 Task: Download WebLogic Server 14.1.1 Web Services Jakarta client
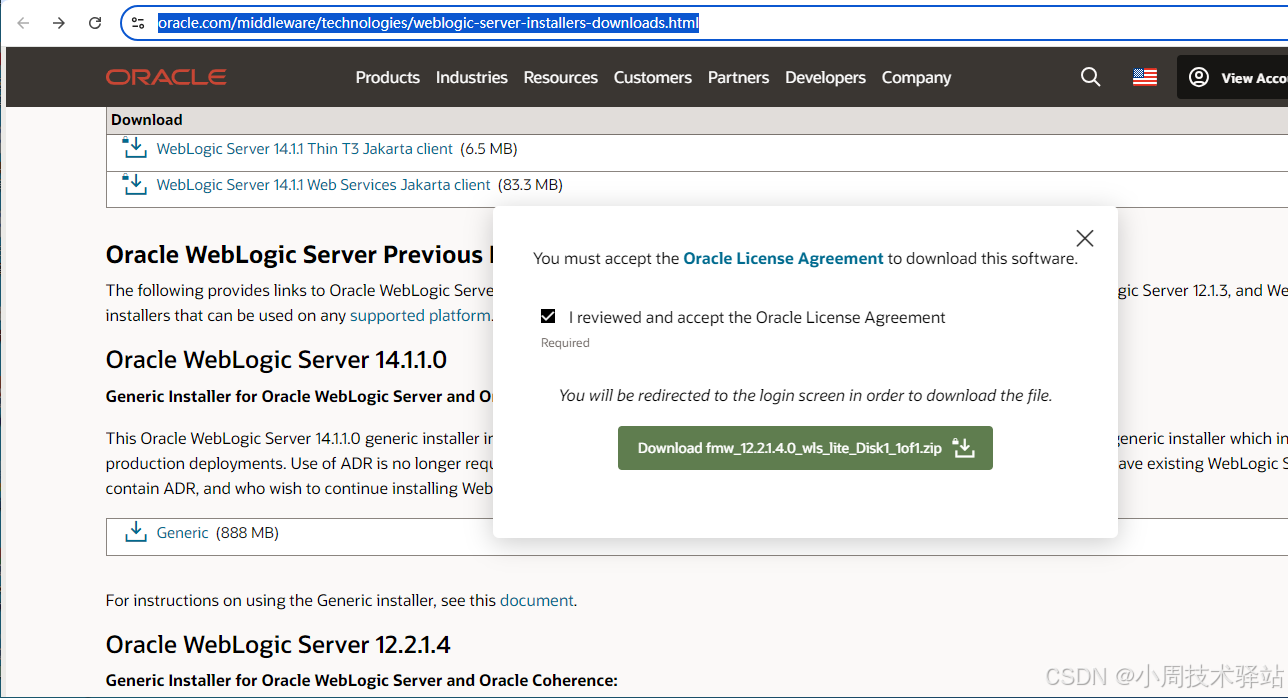click(324, 185)
